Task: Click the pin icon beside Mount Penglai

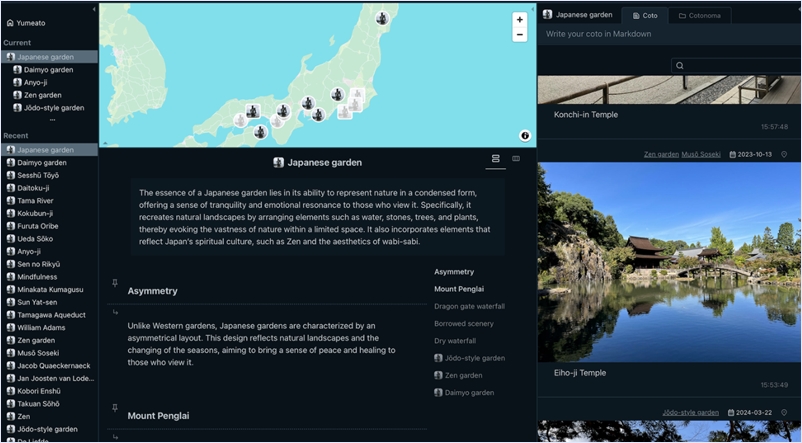Action: (115, 408)
